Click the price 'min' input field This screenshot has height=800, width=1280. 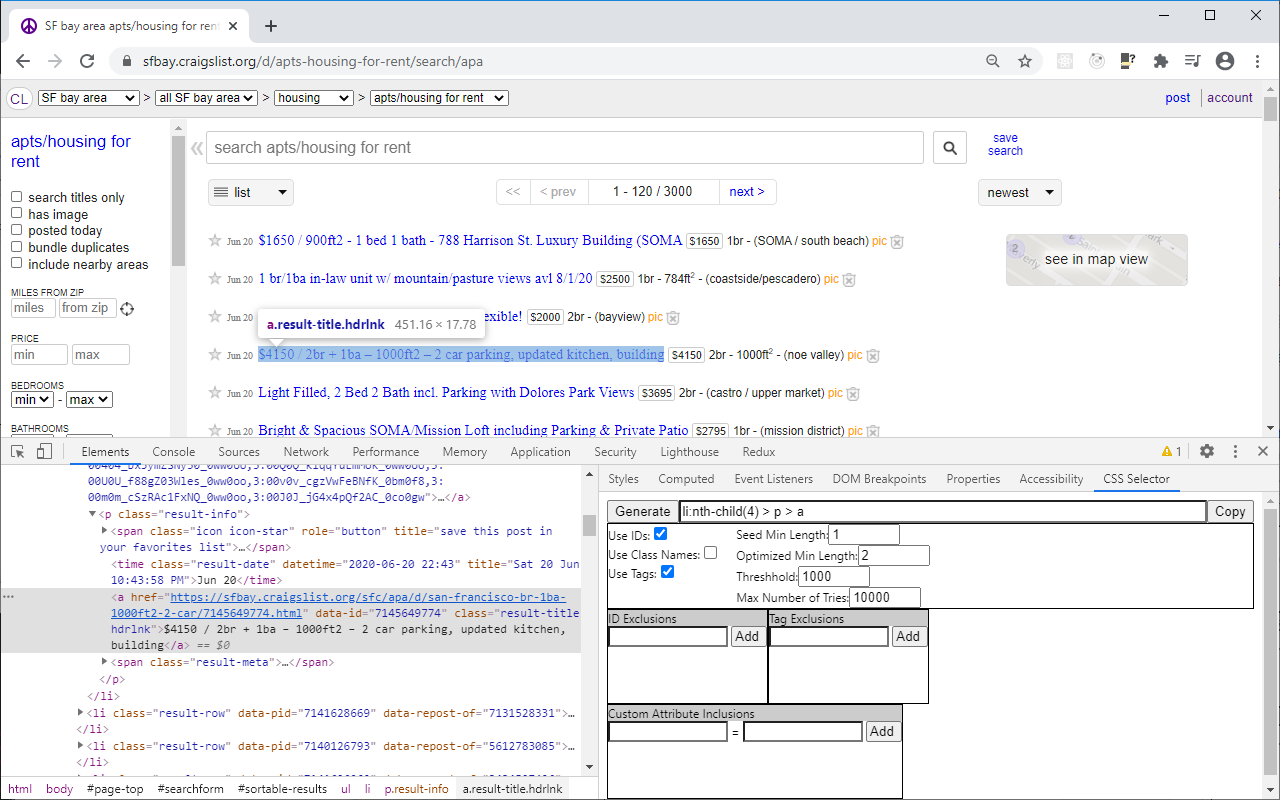pos(39,355)
